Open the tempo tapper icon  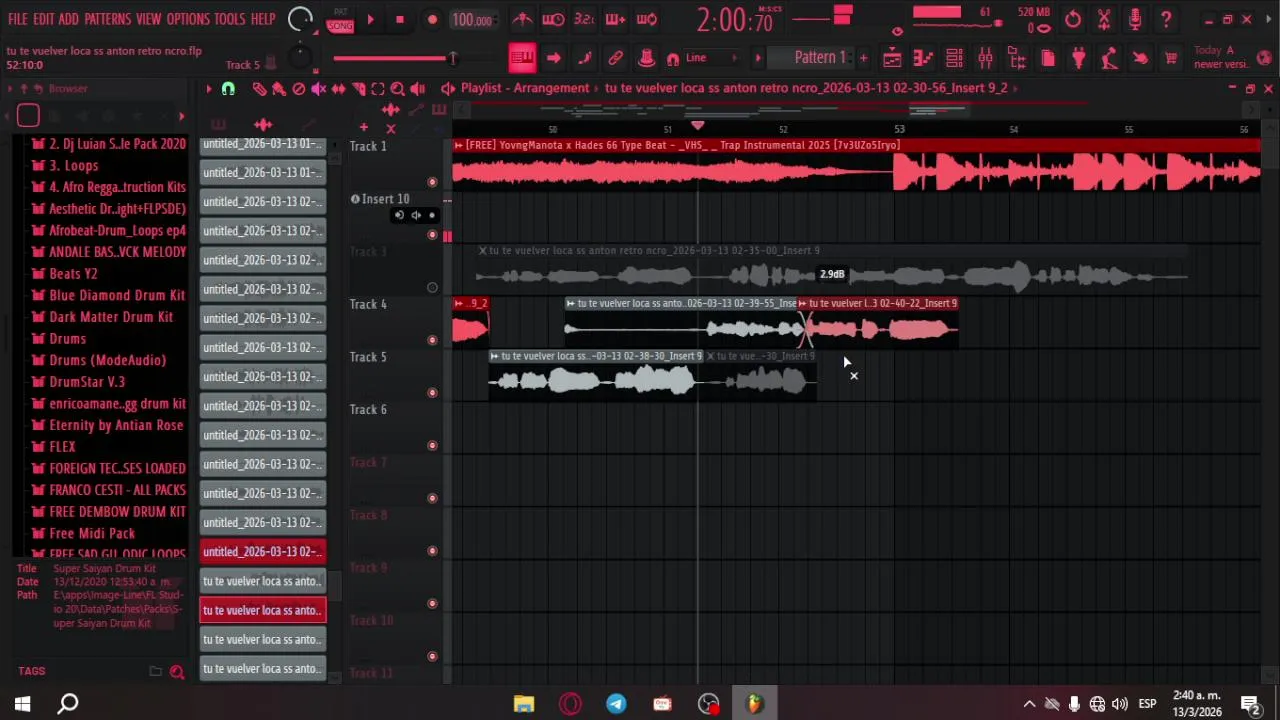[1109, 58]
